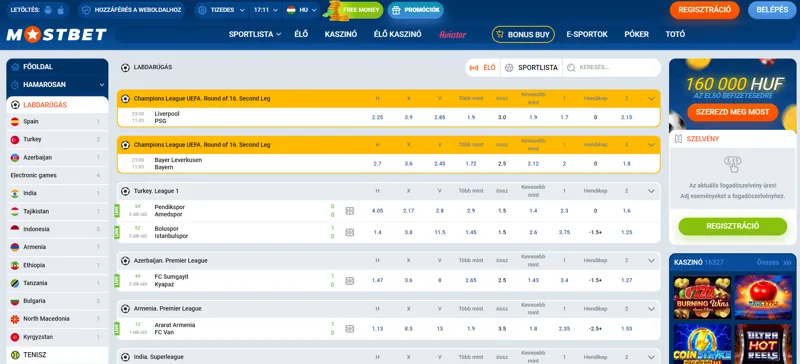Select odds 8.5 in the Ararat Armenia row
This screenshot has width=800, height=364.
pyautogui.click(x=408, y=329)
